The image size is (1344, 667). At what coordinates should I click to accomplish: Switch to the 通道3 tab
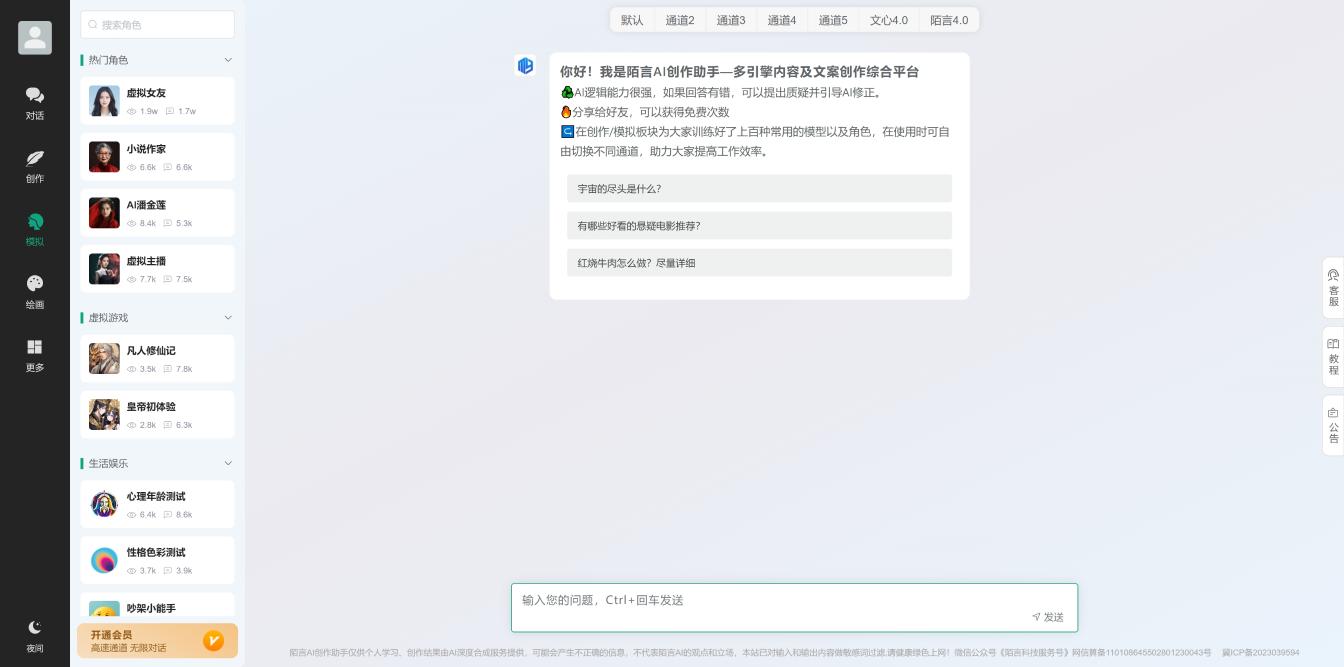(x=731, y=20)
